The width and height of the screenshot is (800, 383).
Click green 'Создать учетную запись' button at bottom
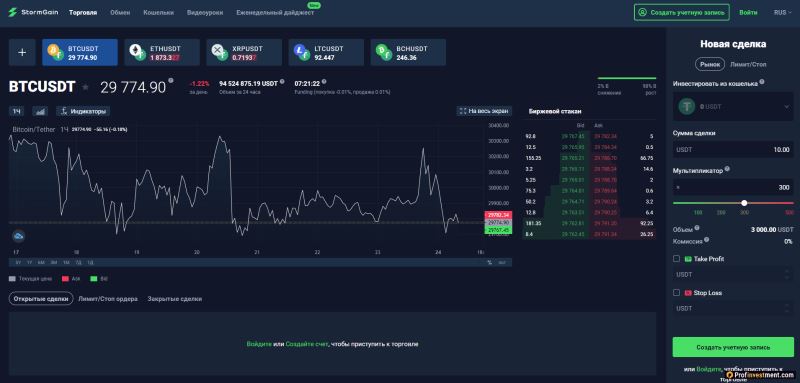point(733,347)
